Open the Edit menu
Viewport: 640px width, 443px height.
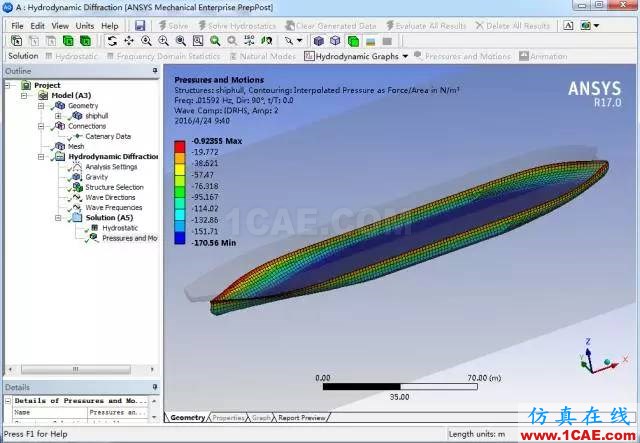(x=37, y=26)
